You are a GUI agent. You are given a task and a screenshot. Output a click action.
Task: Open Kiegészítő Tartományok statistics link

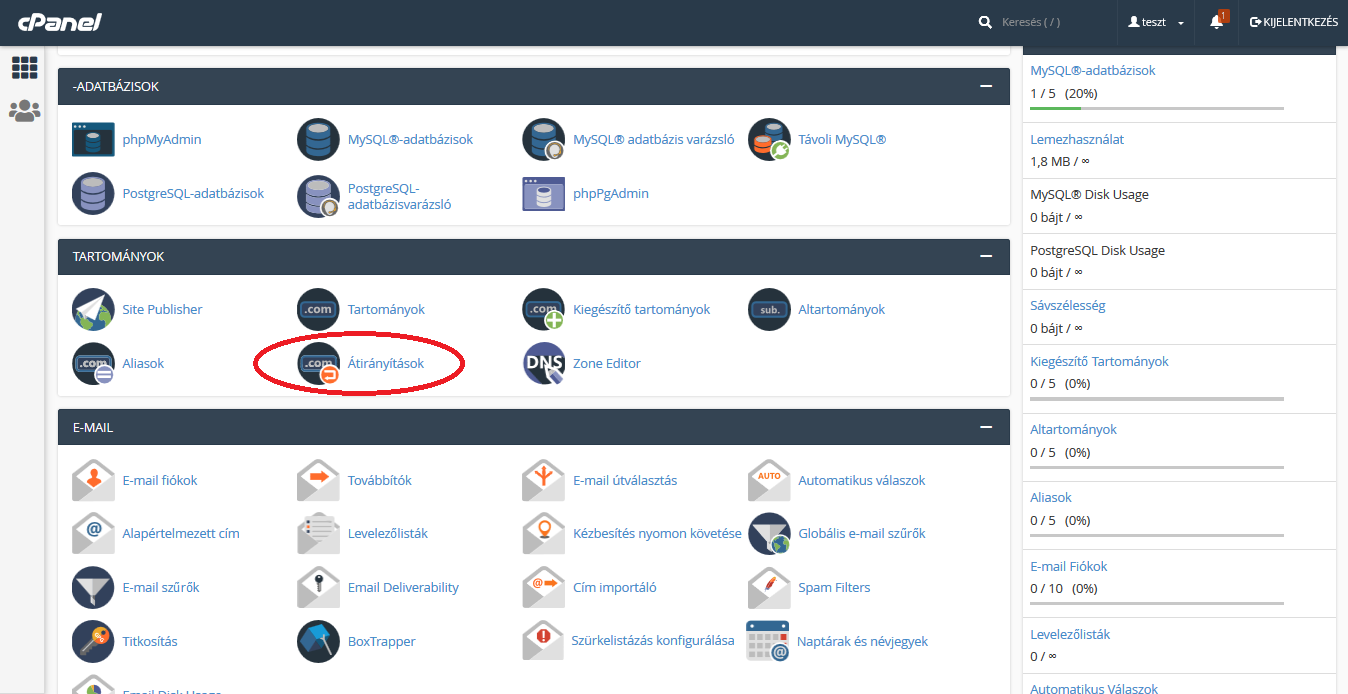(1099, 361)
